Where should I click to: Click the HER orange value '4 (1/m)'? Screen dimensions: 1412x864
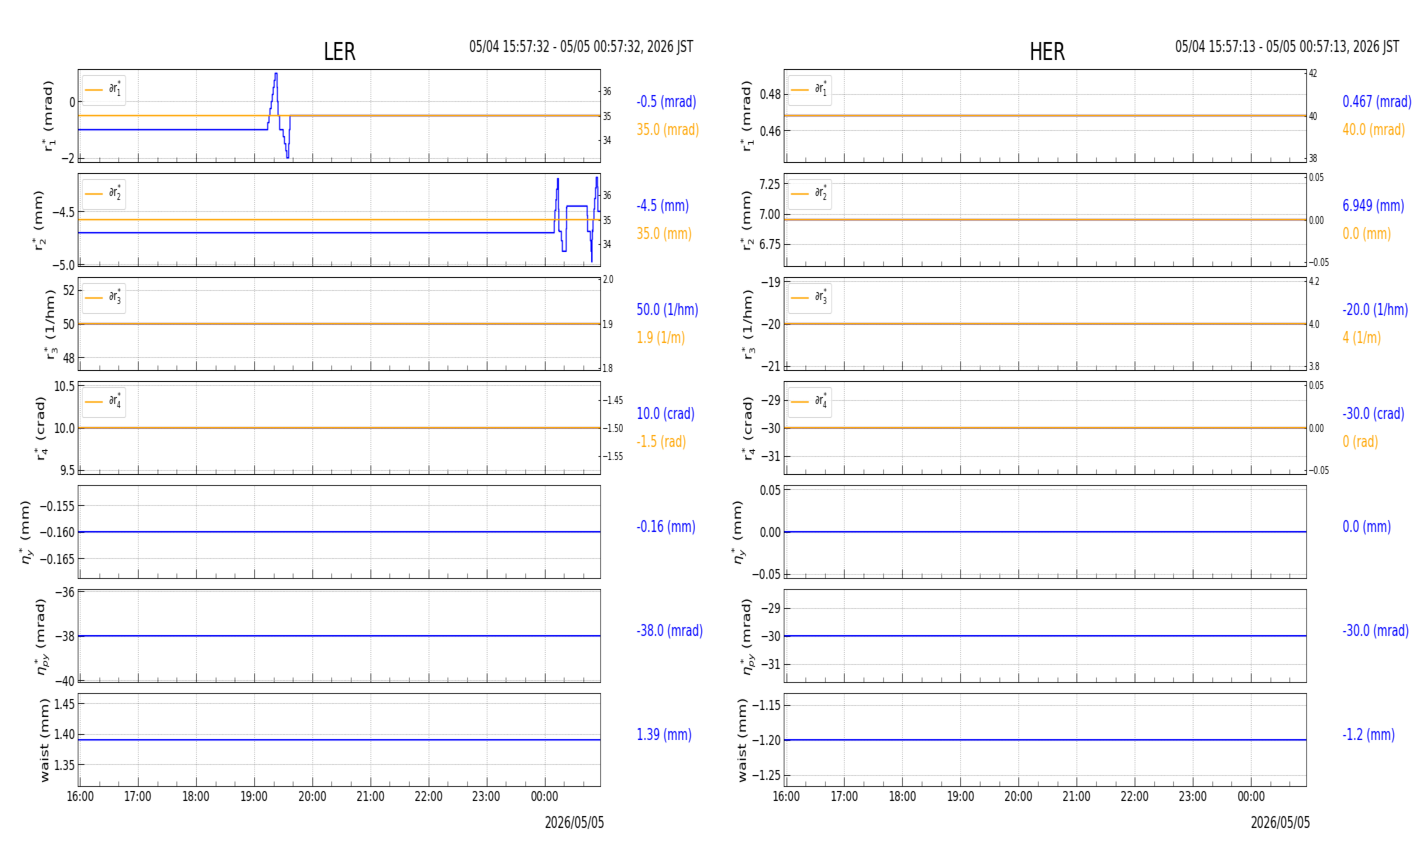pyautogui.click(x=1361, y=338)
